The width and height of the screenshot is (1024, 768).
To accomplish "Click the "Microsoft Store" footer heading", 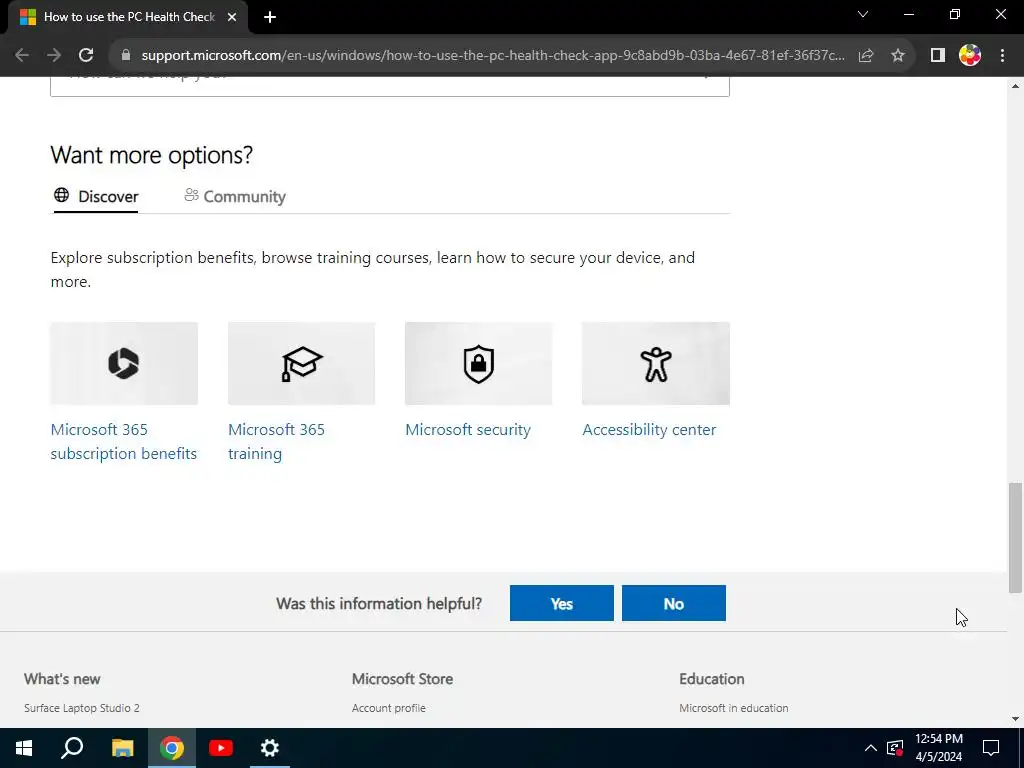I will tap(402, 679).
